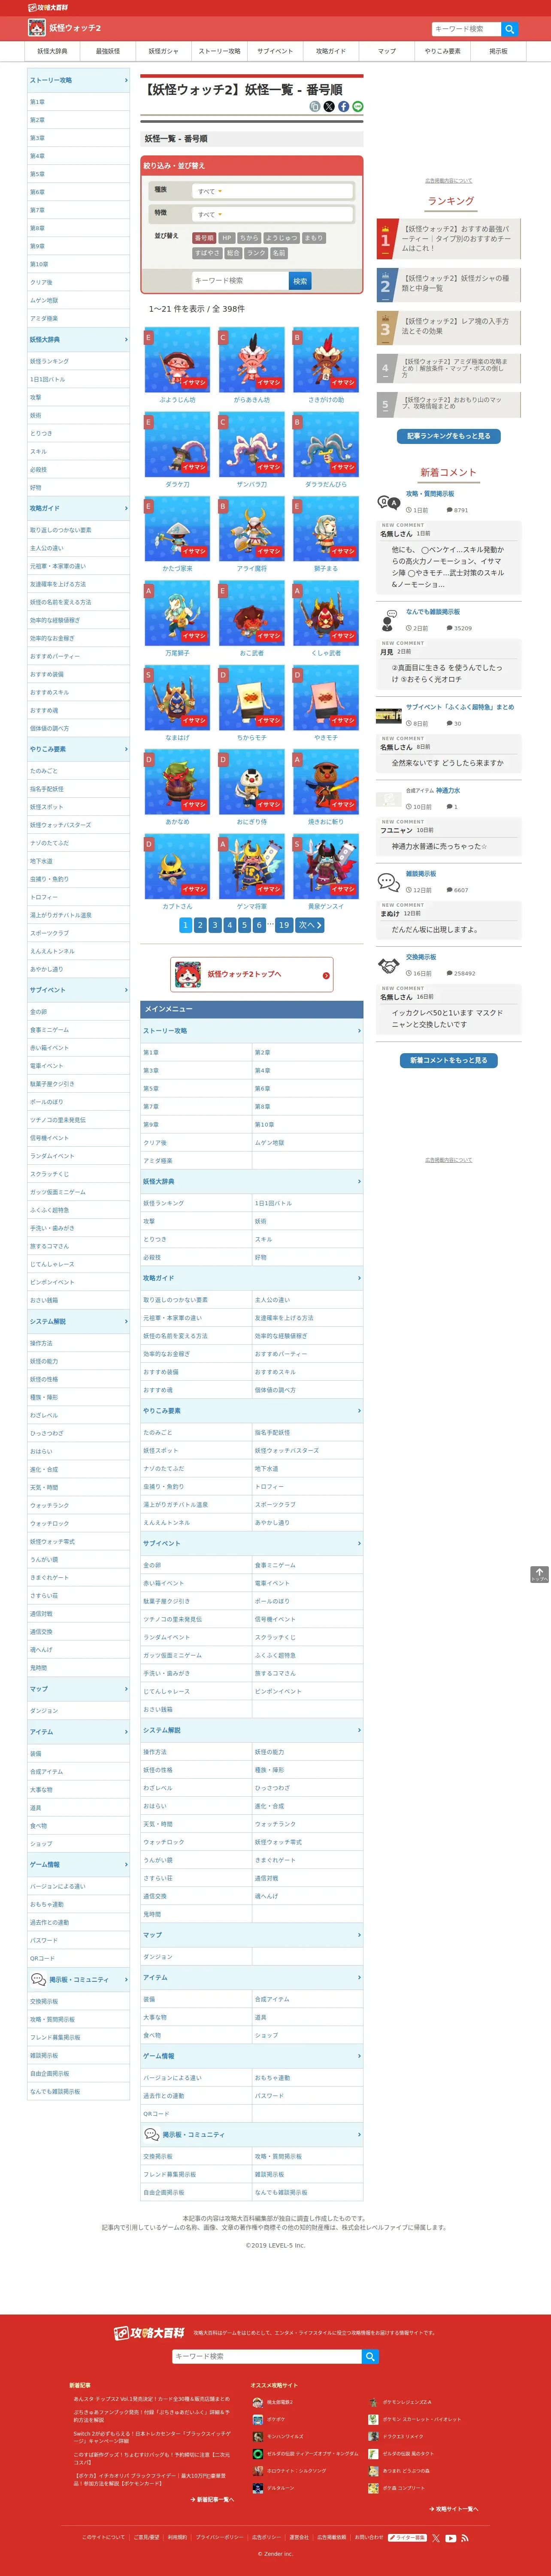
Task: Click the footer search magnifier icon
Action: pos(370,2356)
